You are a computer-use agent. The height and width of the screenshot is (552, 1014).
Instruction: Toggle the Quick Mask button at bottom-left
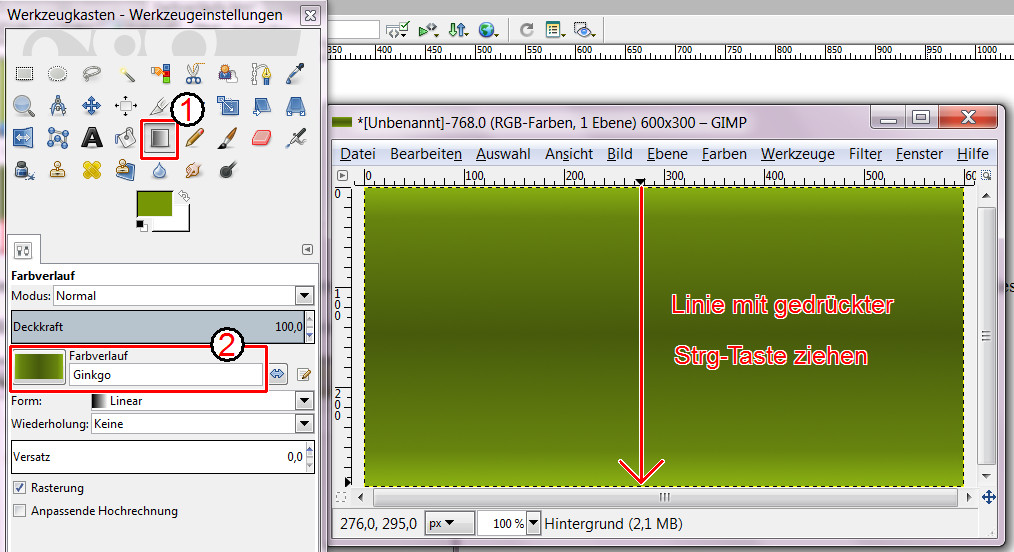tap(341, 497)
